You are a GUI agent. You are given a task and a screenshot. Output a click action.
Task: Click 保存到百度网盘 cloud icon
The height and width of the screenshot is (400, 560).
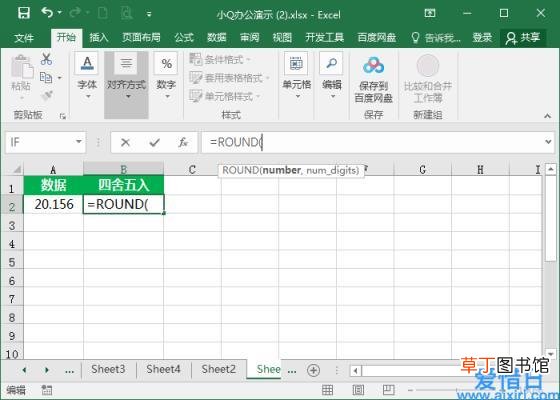[x=374, y=79]
